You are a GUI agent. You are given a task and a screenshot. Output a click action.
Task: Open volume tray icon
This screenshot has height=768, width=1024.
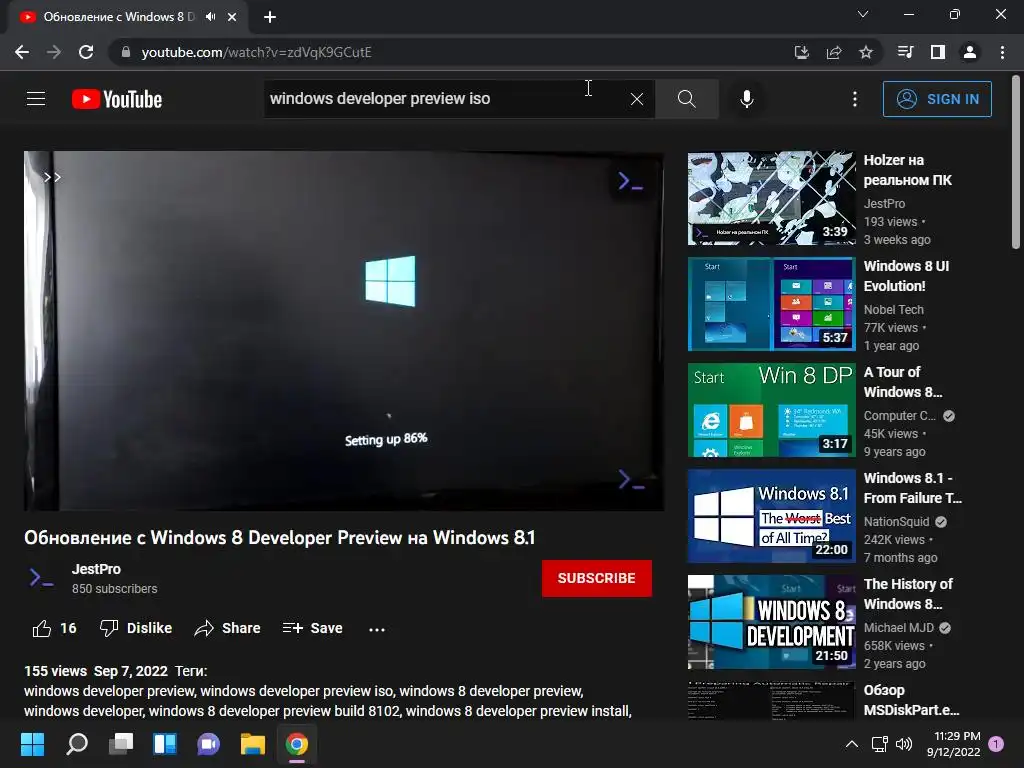click(904, 744)
